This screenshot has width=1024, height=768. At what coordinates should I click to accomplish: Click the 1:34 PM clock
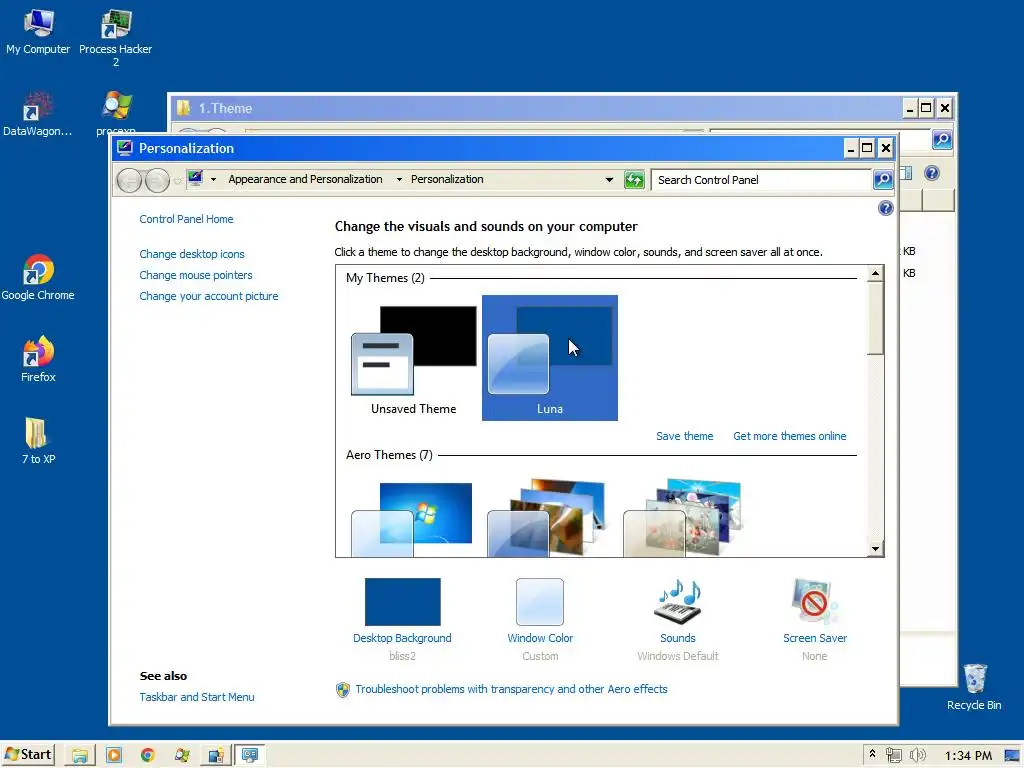coord(968,756)
